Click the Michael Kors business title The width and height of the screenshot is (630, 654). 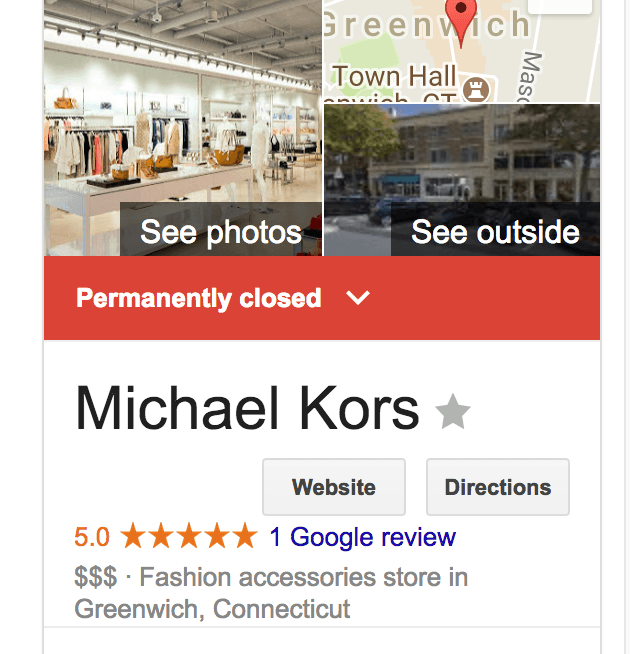(x=247, y=408)
